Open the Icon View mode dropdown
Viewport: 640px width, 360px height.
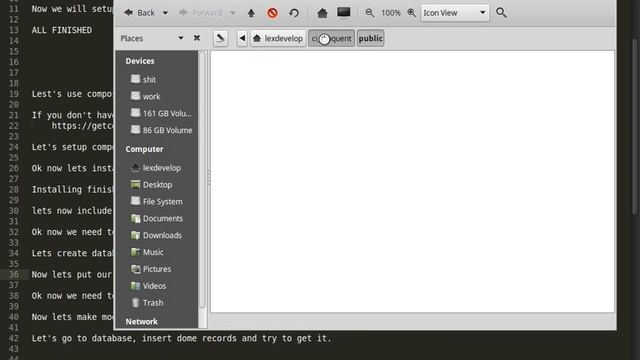click(x=455, y=13)
